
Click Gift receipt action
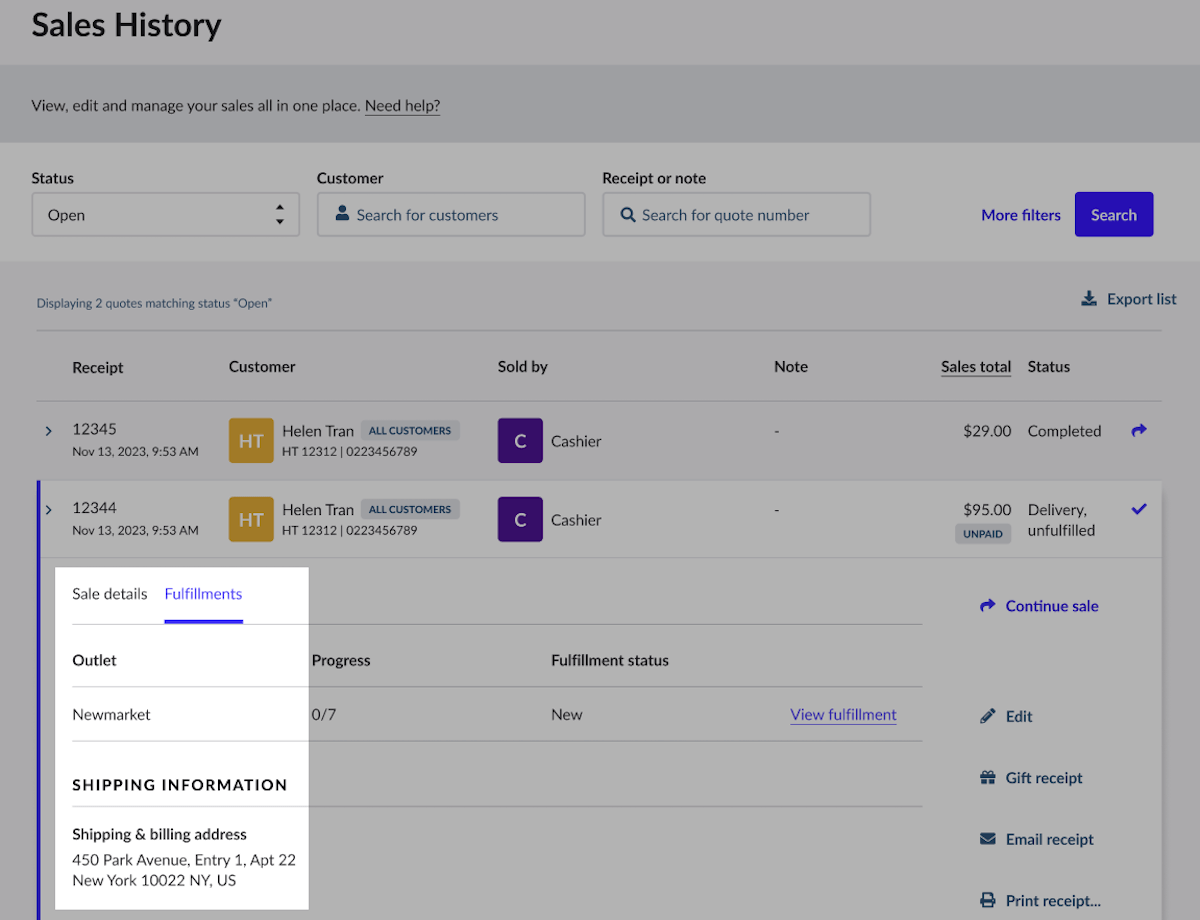(1031, 778)
